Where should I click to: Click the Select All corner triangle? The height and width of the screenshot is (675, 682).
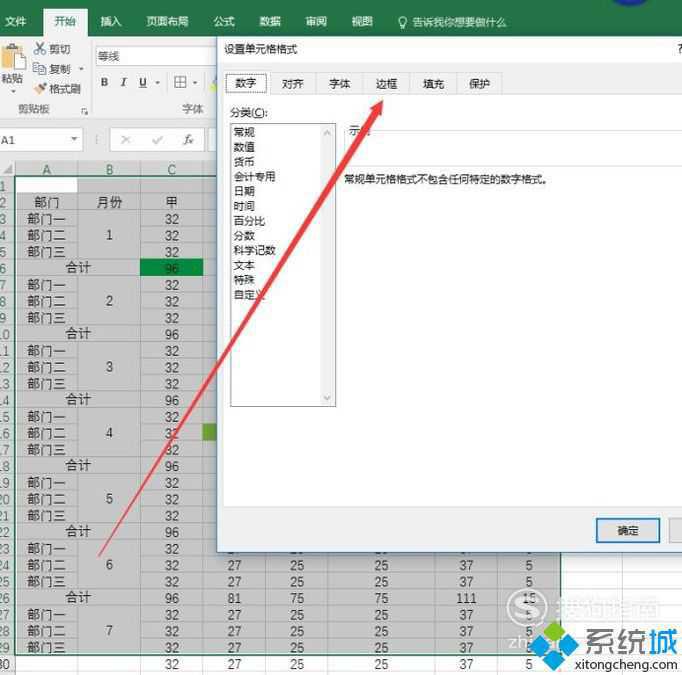(x=8, y=168)
